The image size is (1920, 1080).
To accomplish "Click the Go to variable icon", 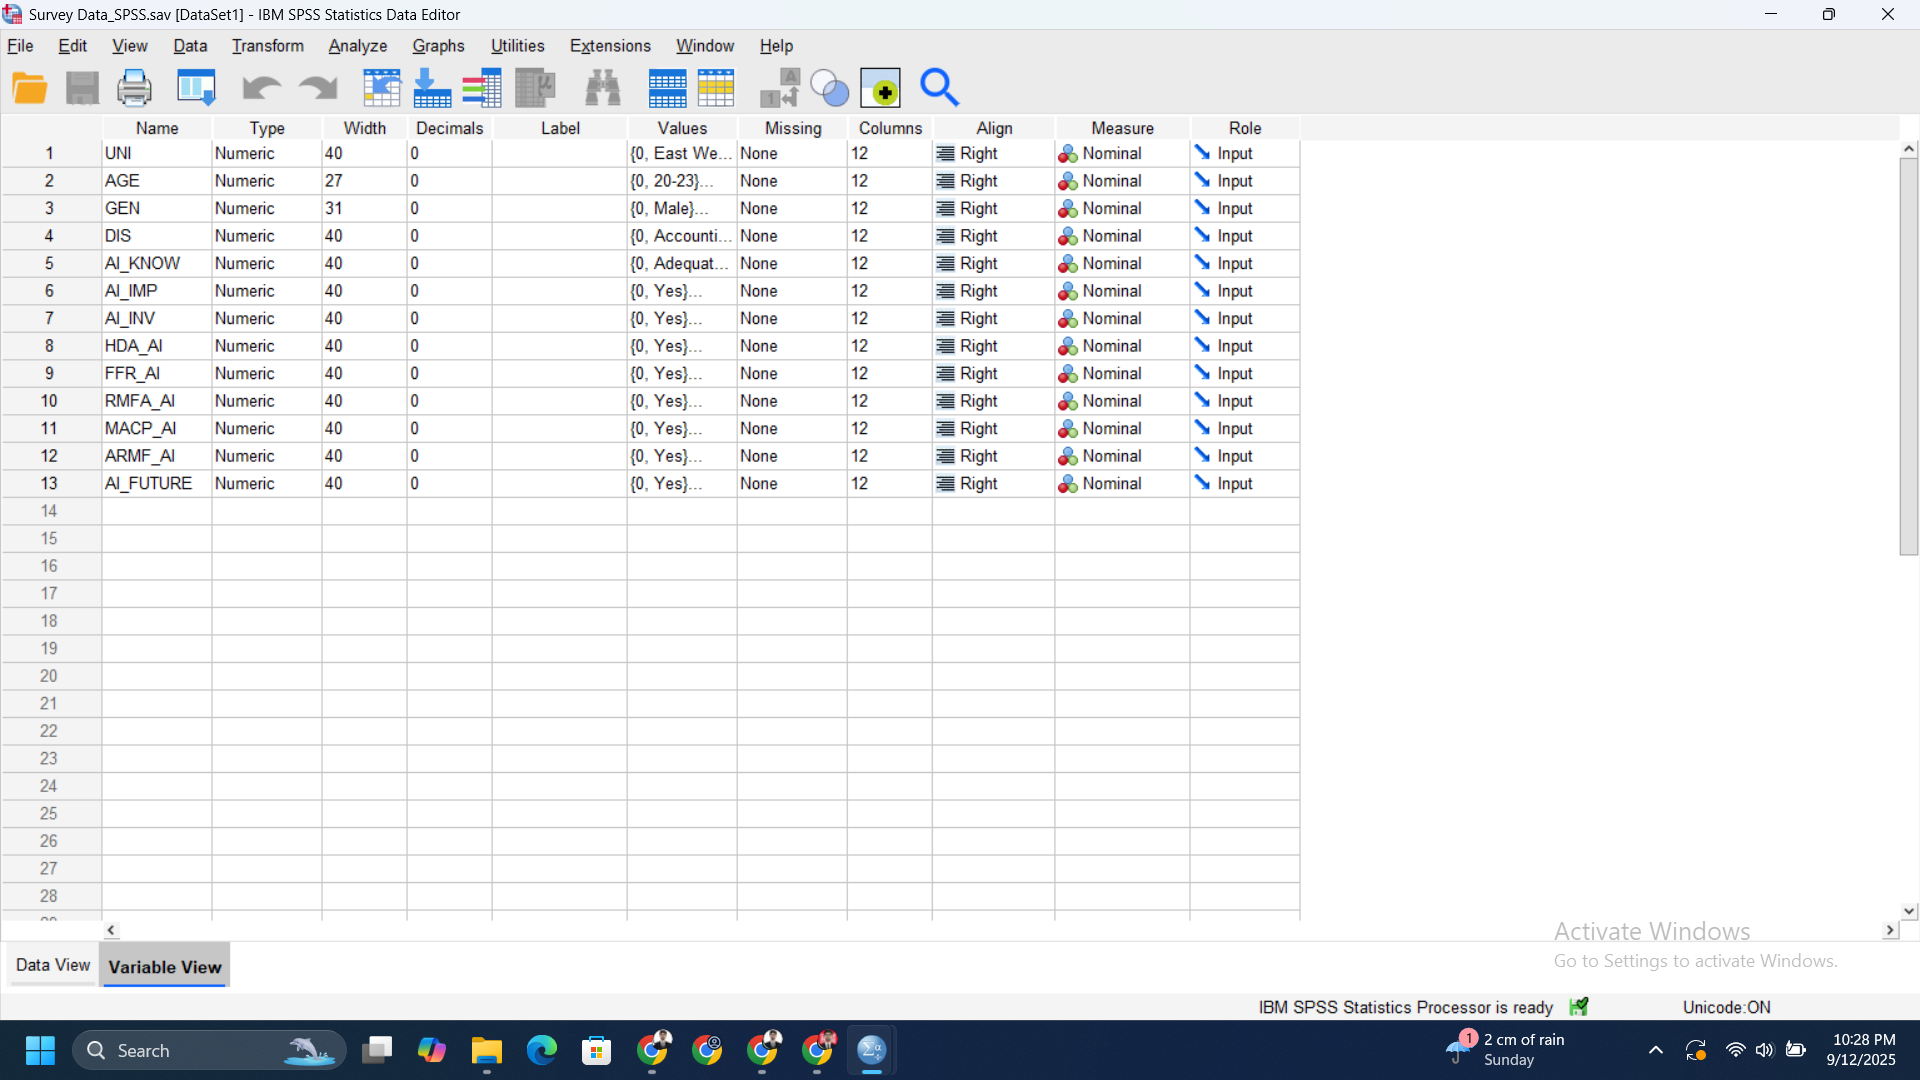I will click(432, 89).
